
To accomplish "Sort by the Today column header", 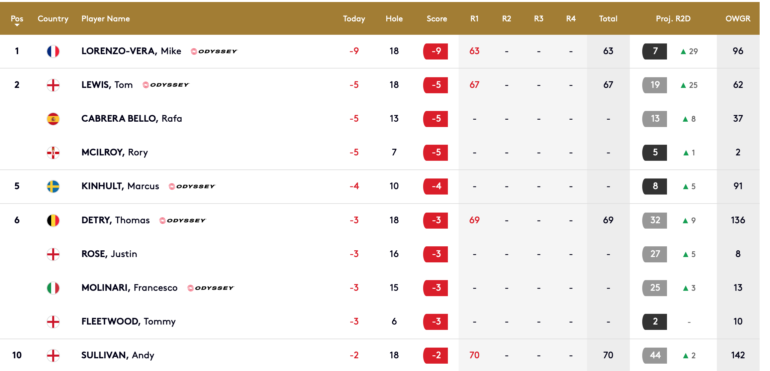I will [354, 19].
